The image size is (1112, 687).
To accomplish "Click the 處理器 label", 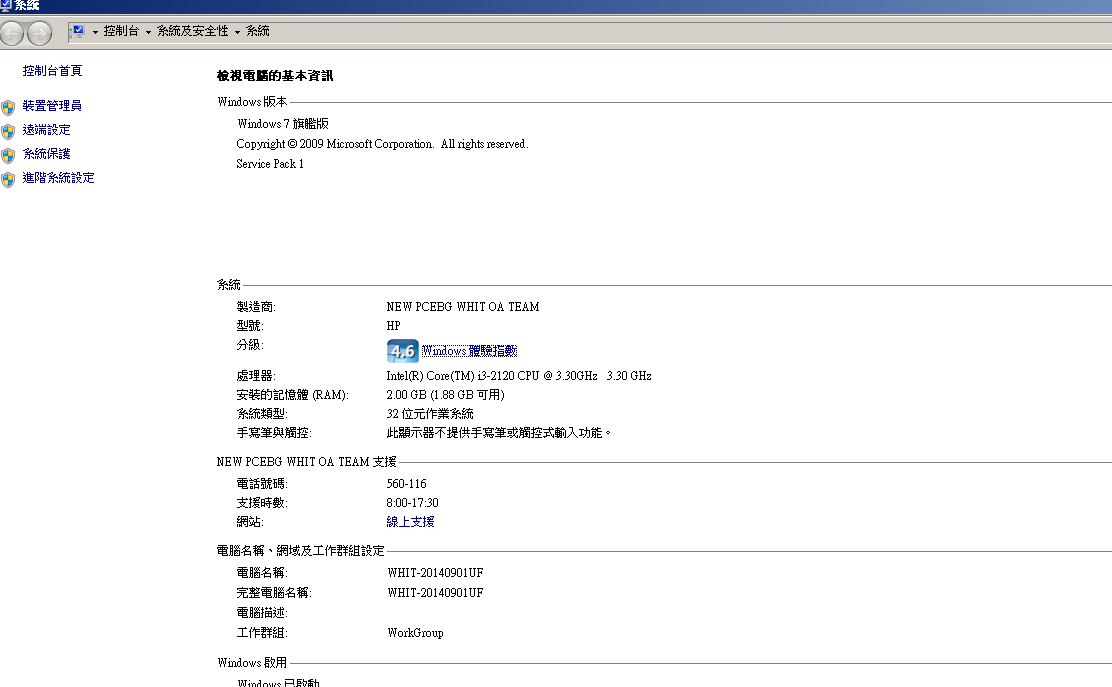I will pos(256,376).
